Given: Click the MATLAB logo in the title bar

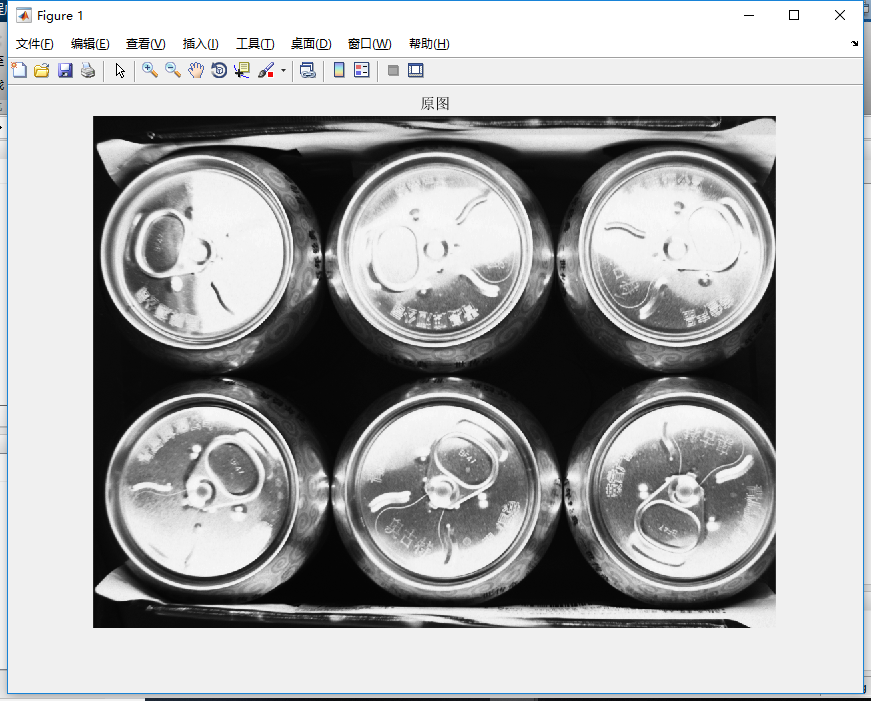Looking at the screenshot, I should pos(23,16).
